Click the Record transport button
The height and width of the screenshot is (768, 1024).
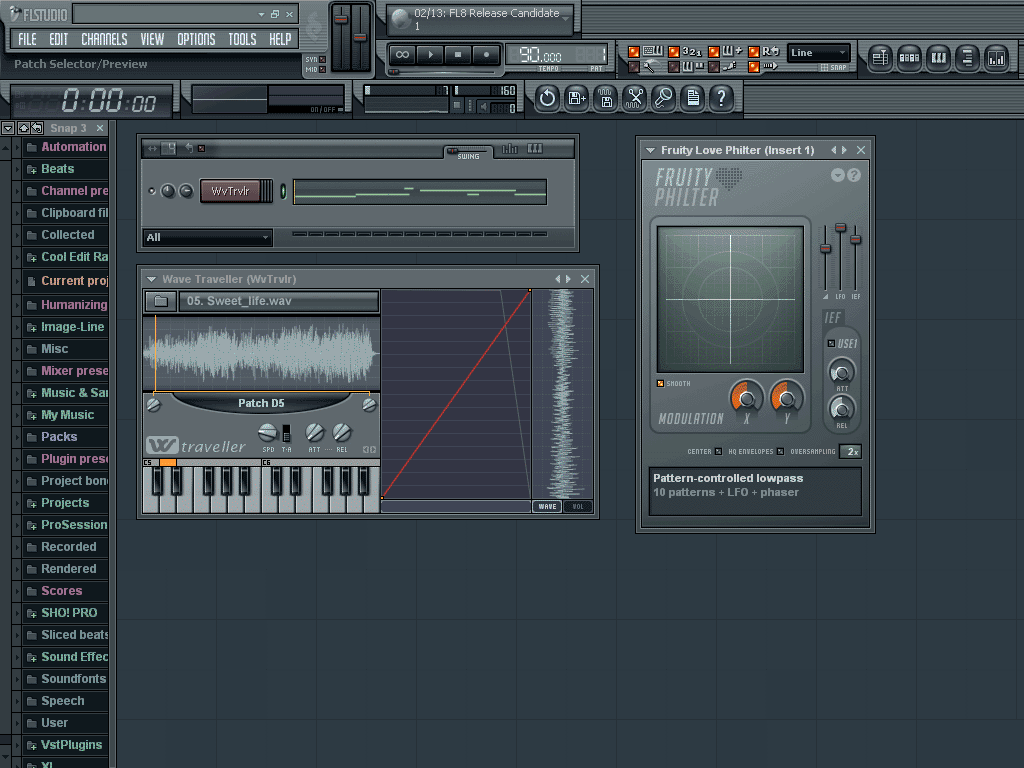[487, 55]
